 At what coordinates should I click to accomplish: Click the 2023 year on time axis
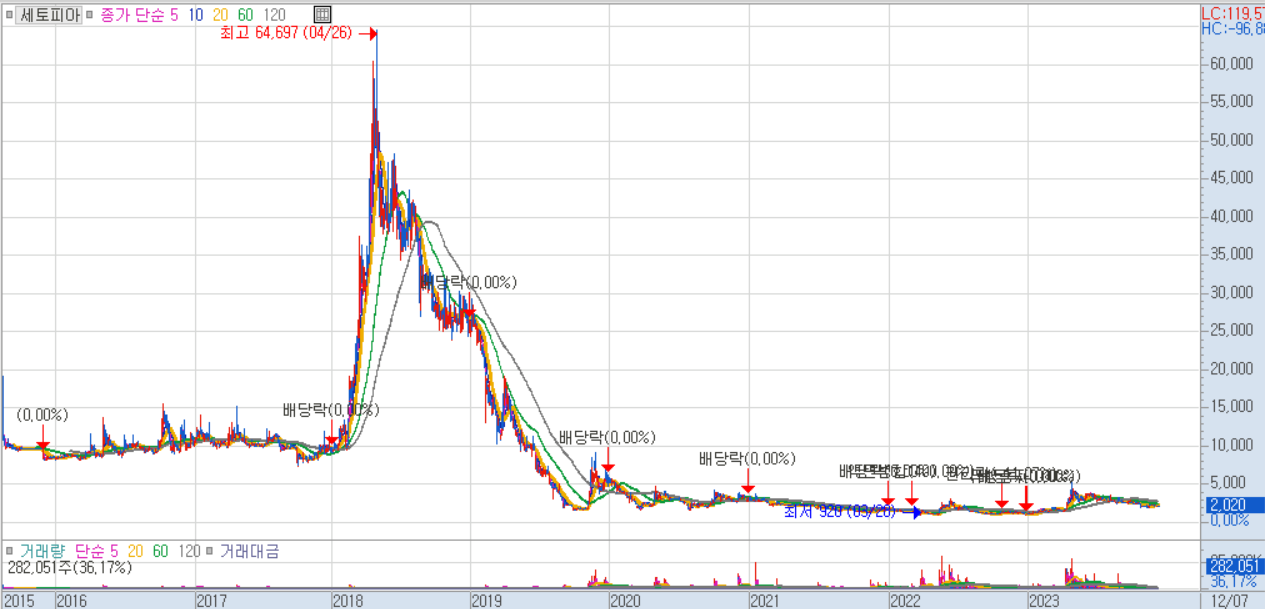1044,600
